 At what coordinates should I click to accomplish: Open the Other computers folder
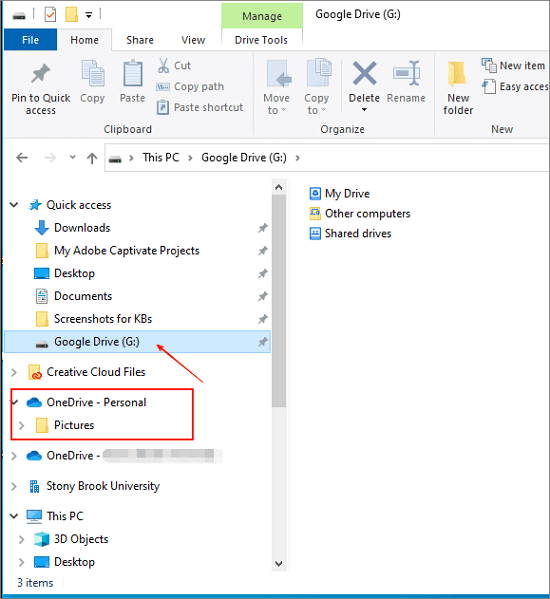click(x=360, y=214)
